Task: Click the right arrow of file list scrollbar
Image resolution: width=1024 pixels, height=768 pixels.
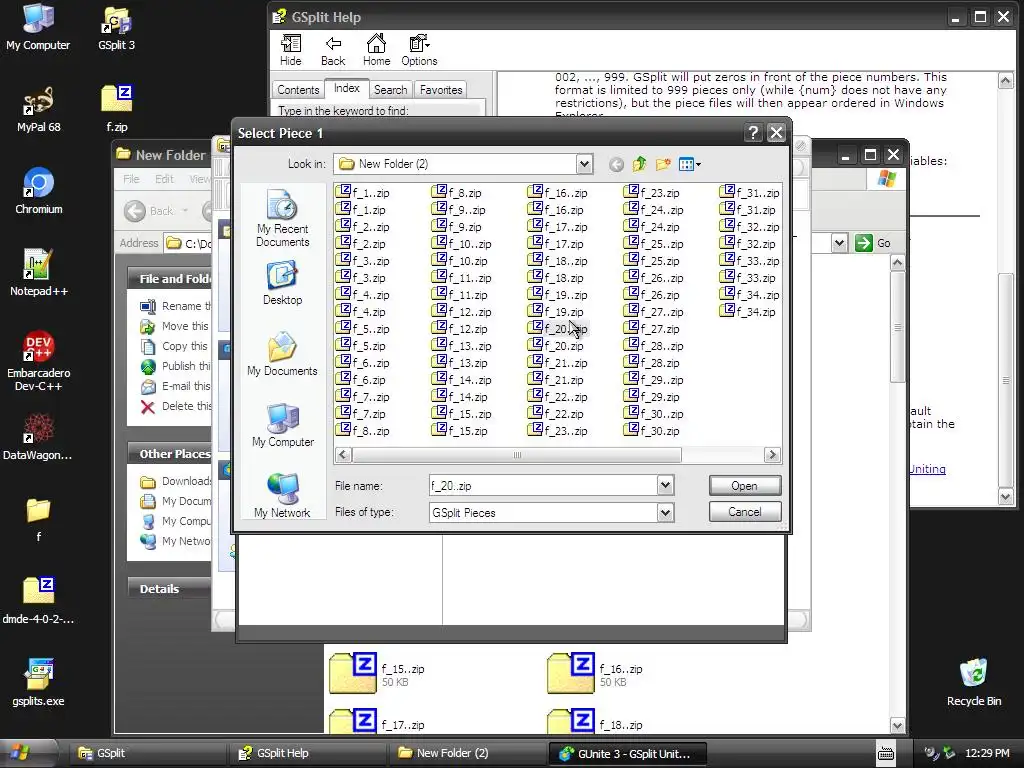Action: pyautogui.click(x=772, y=455)
